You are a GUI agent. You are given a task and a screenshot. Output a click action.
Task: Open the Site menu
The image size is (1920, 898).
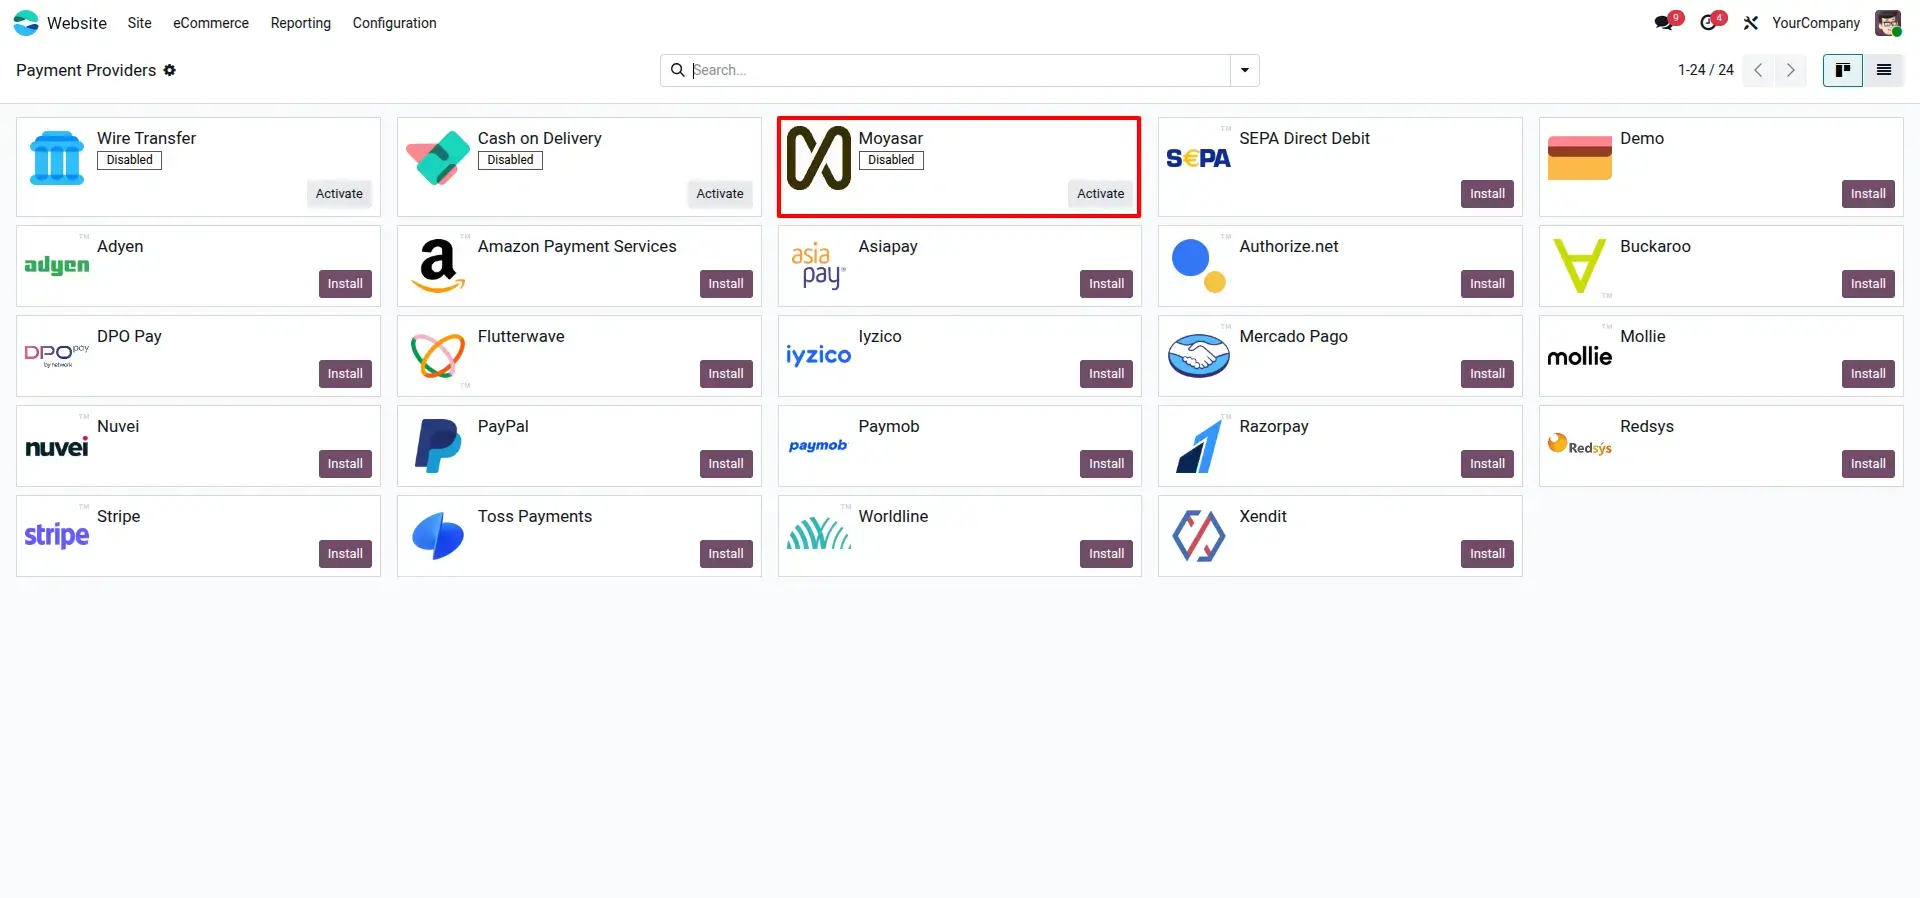click(x=140, y=23)
